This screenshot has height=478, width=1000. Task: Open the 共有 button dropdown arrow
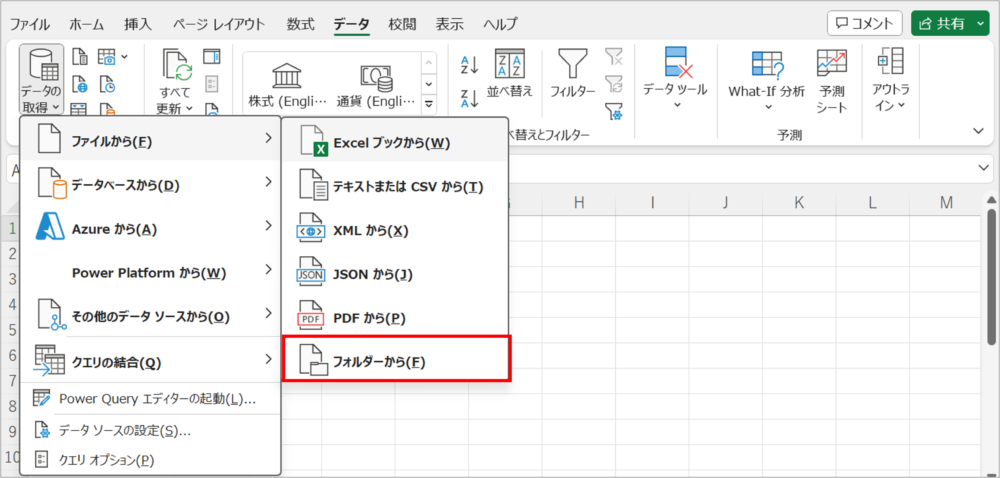[981, 24]
